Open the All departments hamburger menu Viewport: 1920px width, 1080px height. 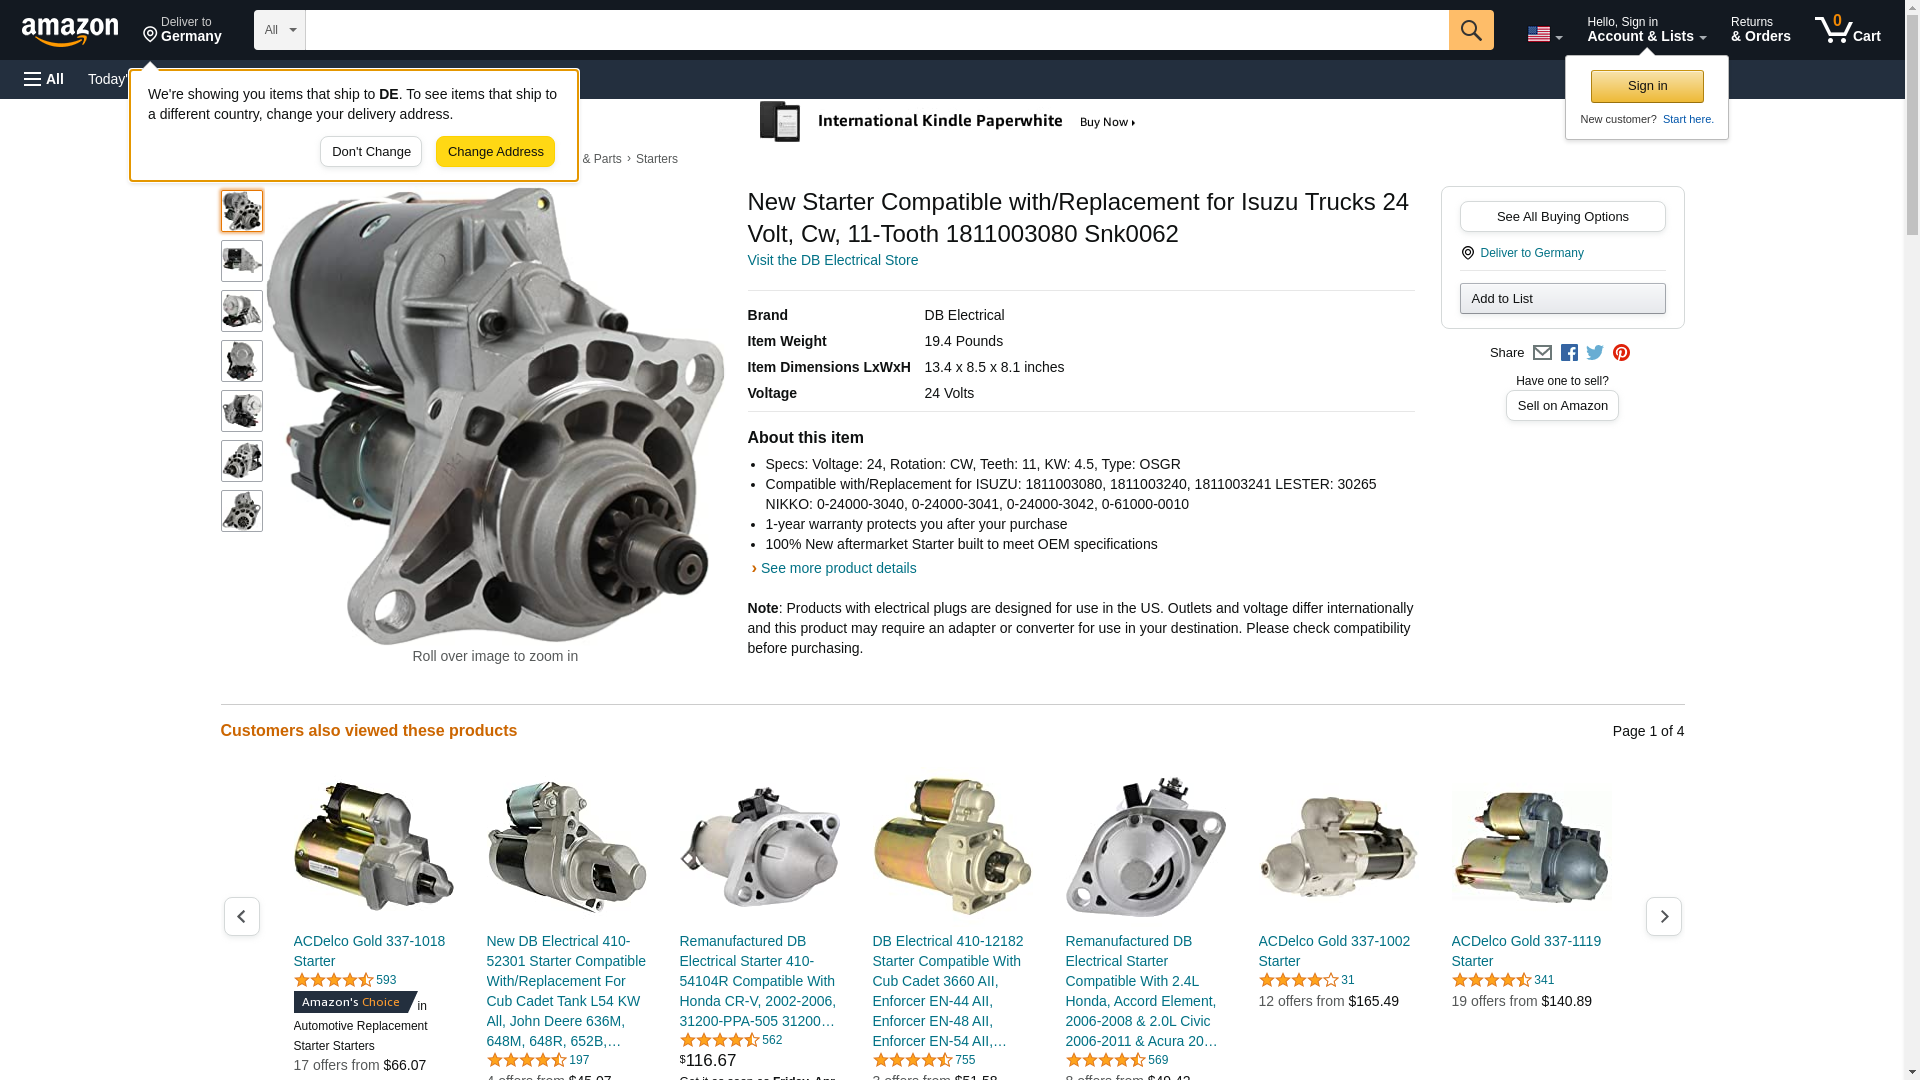(x=44, y=79)
